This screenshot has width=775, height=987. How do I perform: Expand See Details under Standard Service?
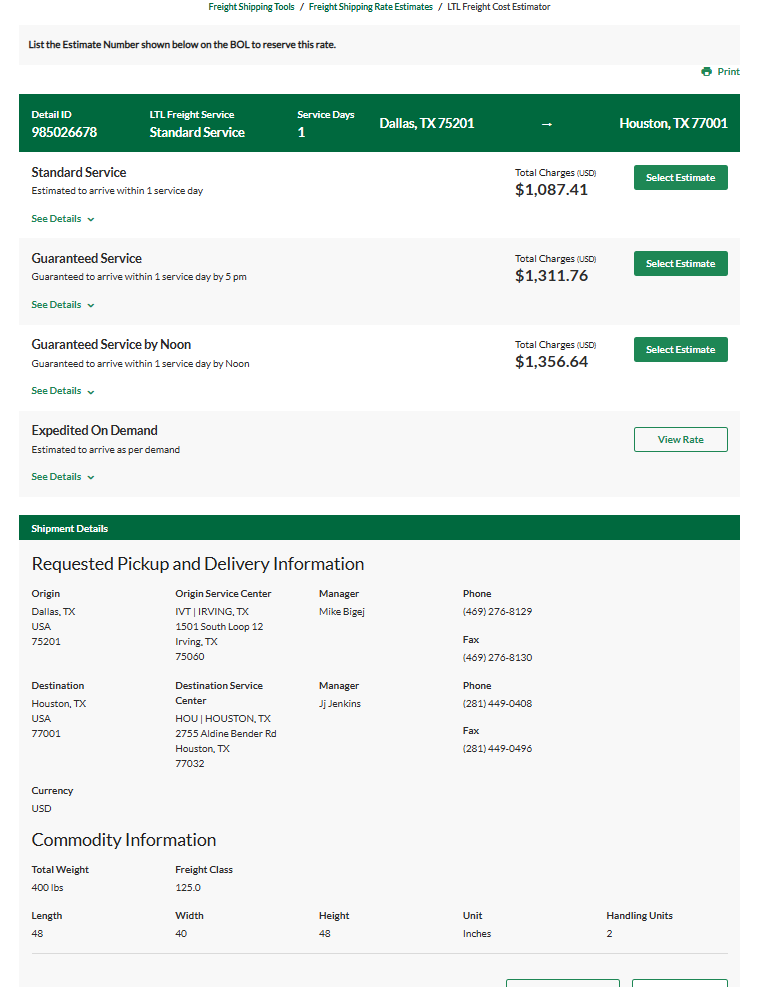click(x=63, y=219)
